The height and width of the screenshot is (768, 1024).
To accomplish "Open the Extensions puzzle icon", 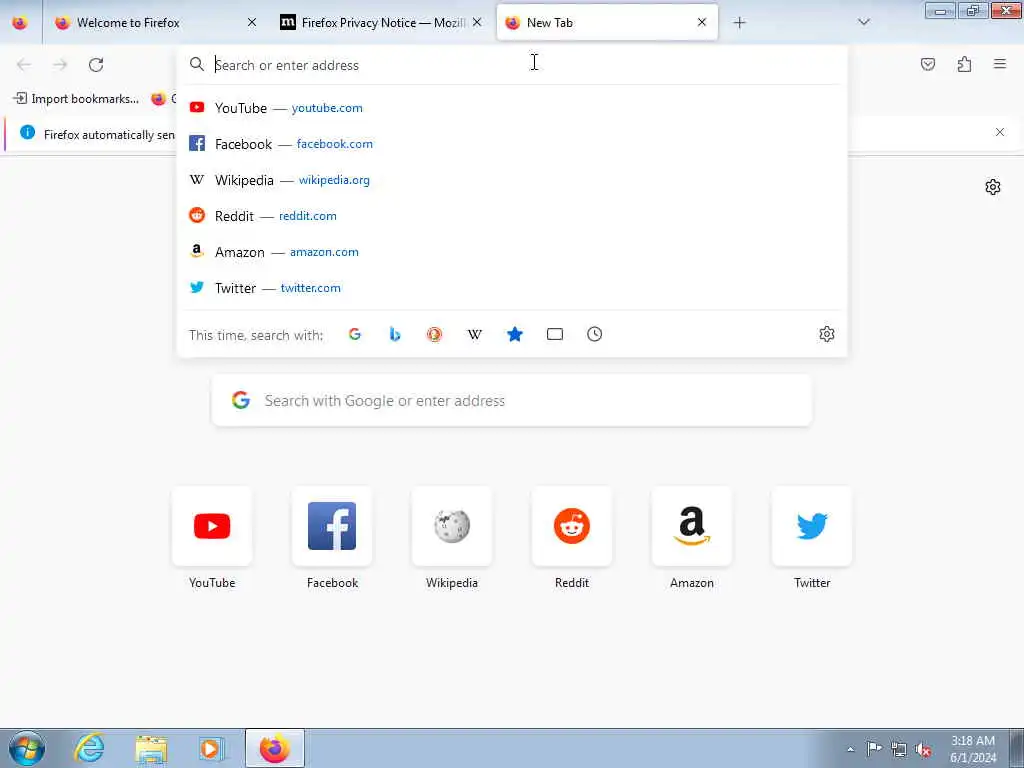I will click(964, 64).
